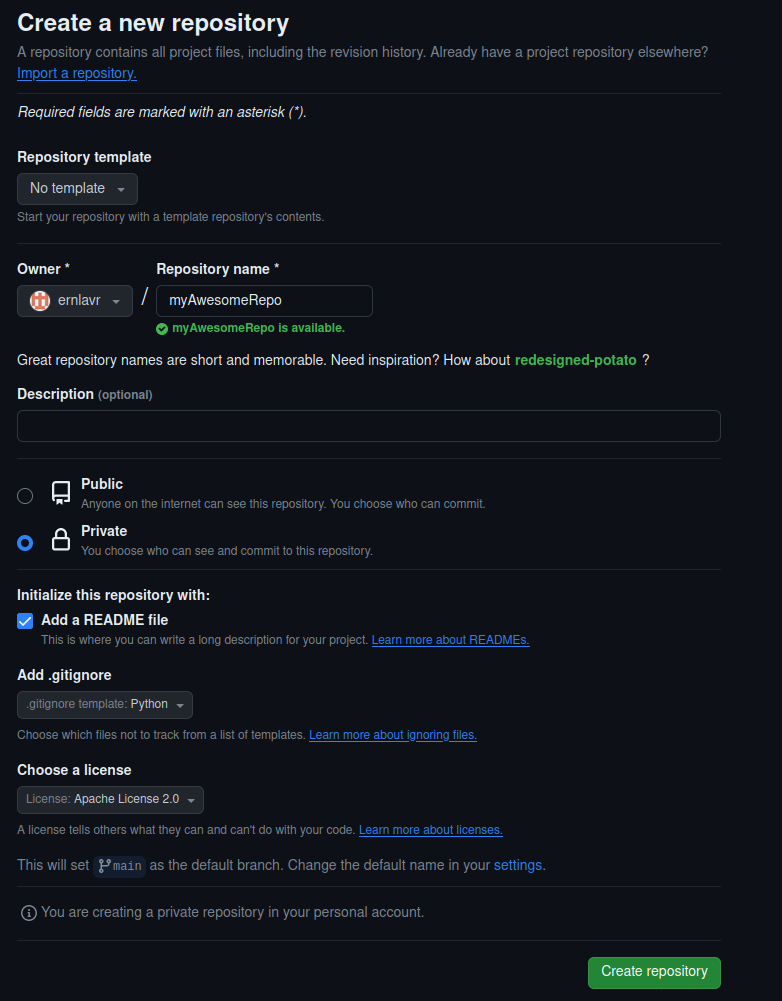Click the Import a repository link
The width and height of the screenshot is (782, 1001).
coord(76,73)
